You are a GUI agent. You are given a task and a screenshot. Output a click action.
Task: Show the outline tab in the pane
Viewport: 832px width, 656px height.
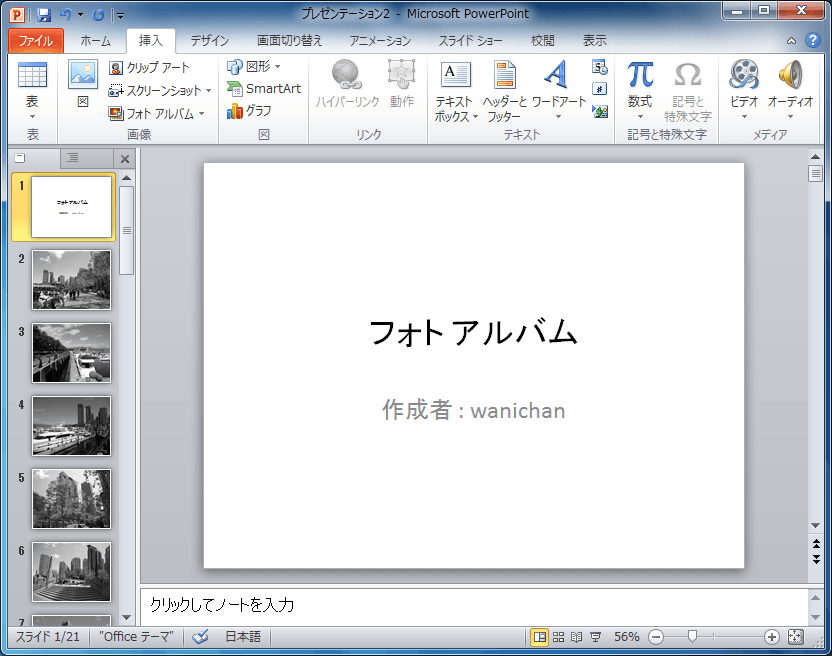pyautogui.click(x=73, y=158)
